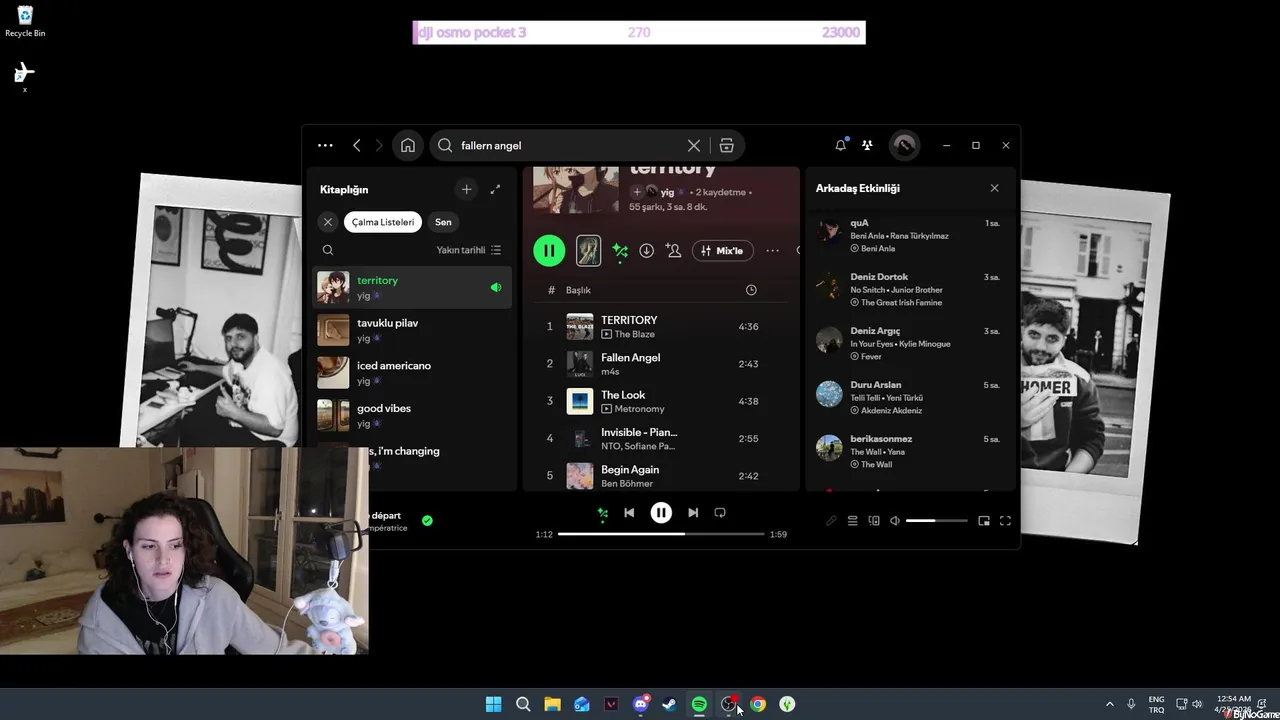
Task: Clear library filters with the X chip
Action: coord(328,222)
